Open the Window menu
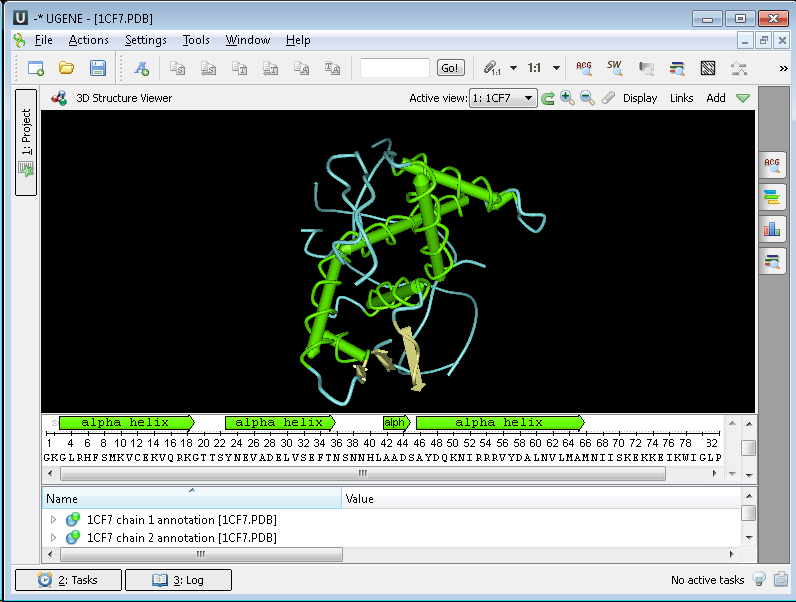Image resolution: width=796 pixels, height=602 pixels. tap(248, 40)
